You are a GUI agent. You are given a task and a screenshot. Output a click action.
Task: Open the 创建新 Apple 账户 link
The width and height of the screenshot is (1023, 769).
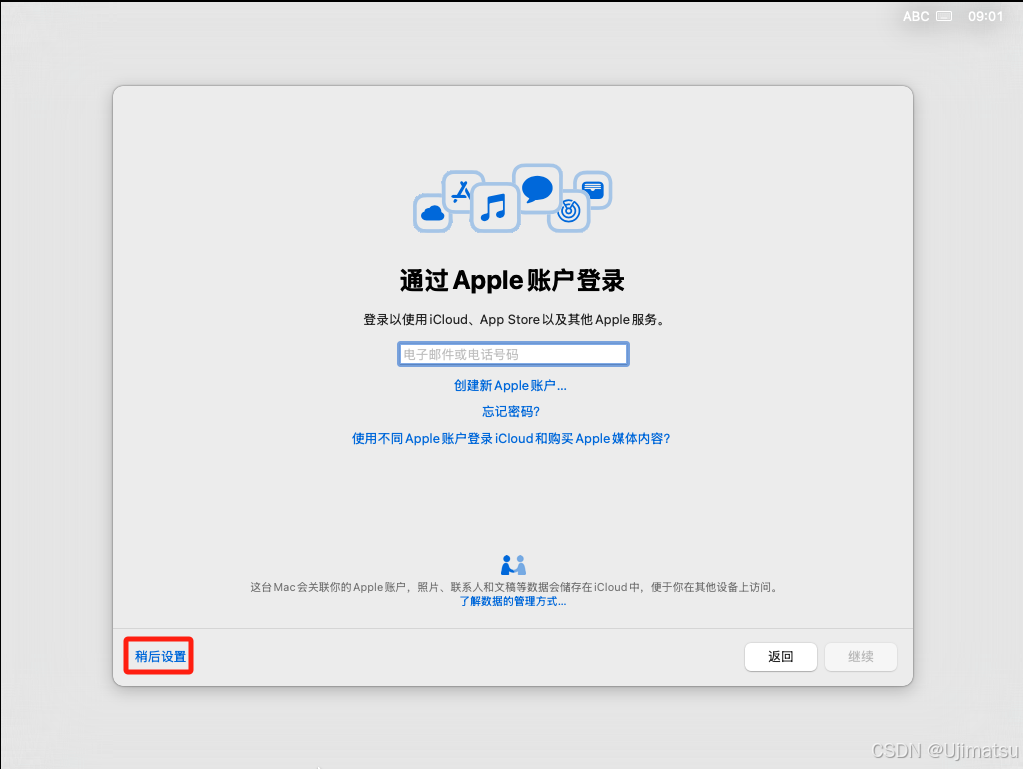[x=510, y=385]
